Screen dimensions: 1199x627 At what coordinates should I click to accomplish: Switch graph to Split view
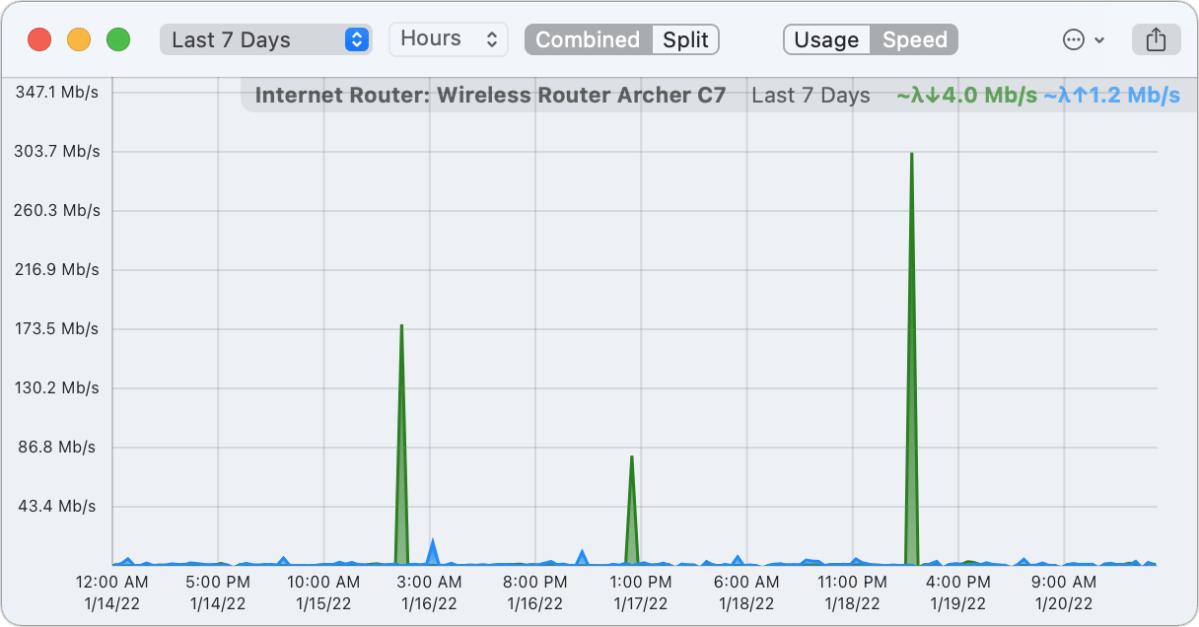(x=685, y=40)
